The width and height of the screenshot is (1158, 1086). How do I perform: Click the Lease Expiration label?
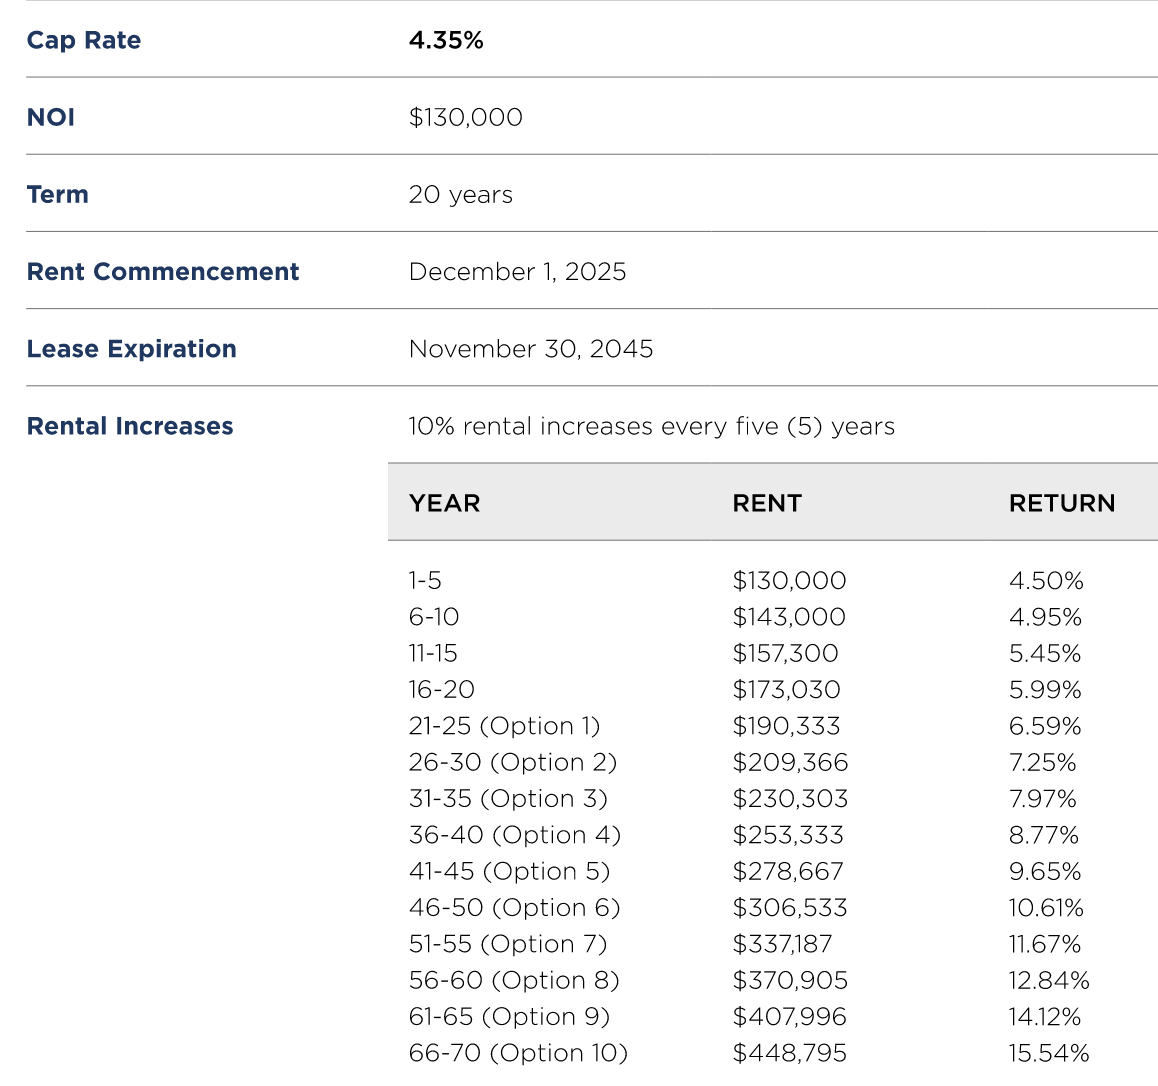click(x=131, y=348)
